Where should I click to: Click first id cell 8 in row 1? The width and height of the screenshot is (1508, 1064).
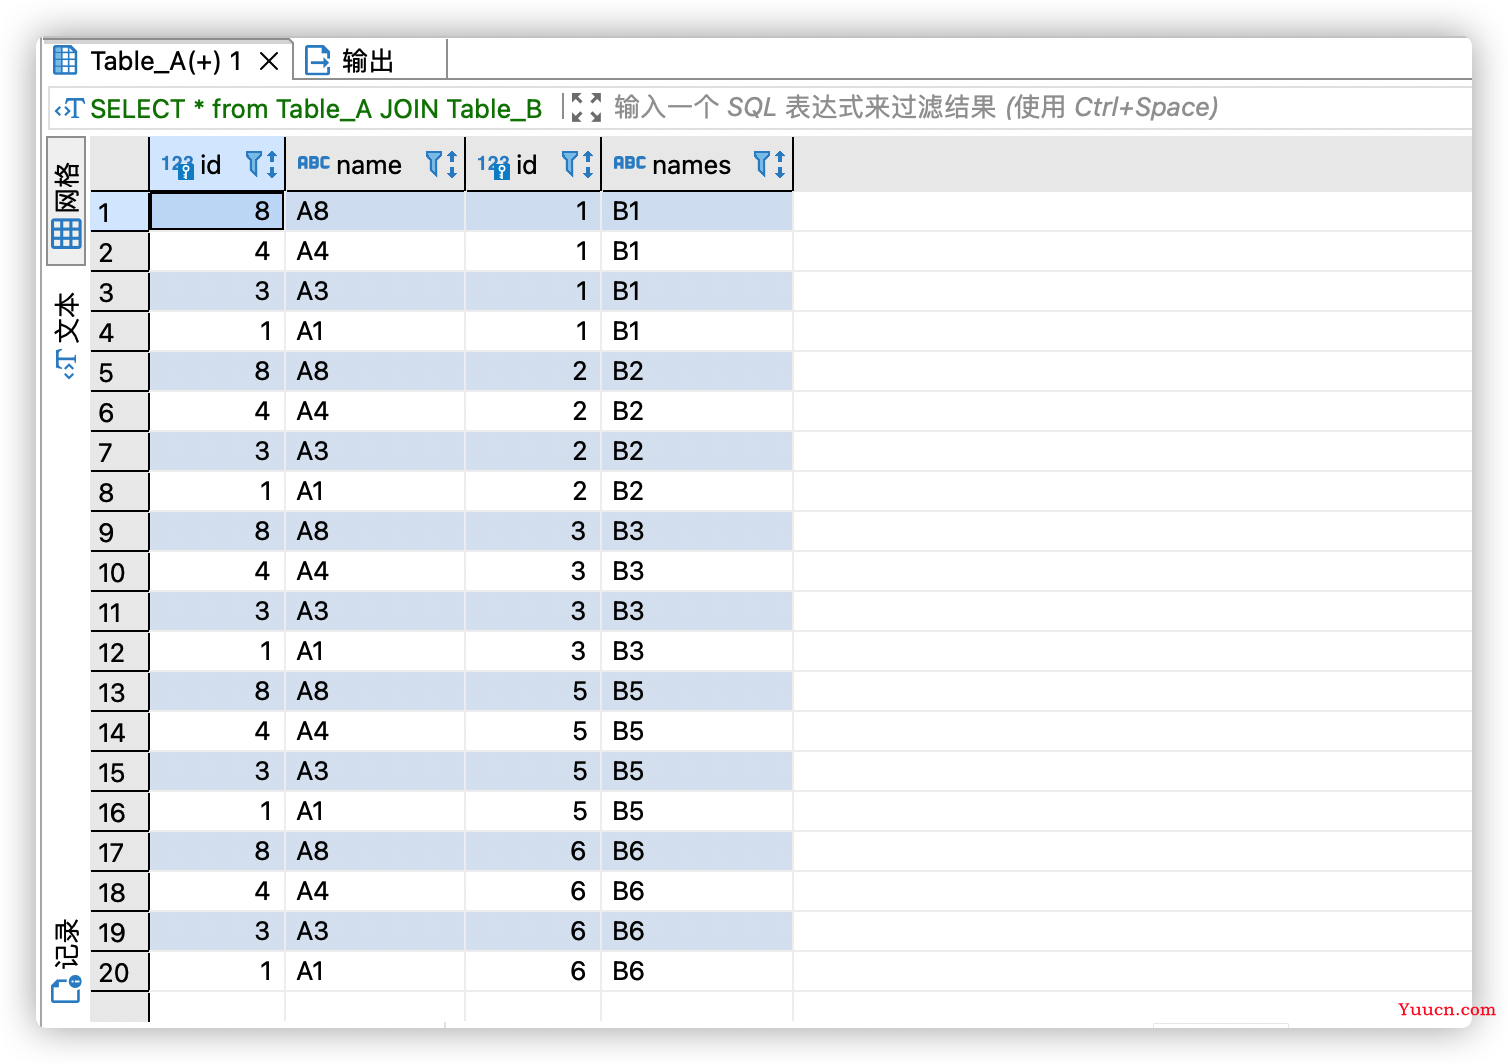tap(217, 211)
